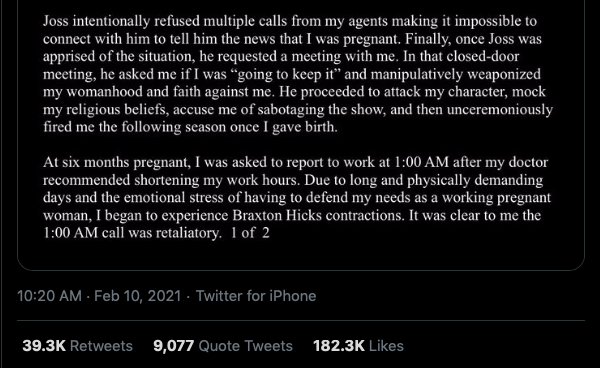600x368 pixels.
Task: Select the 182.3K likes count number
Action: click(x=339, y=346)
